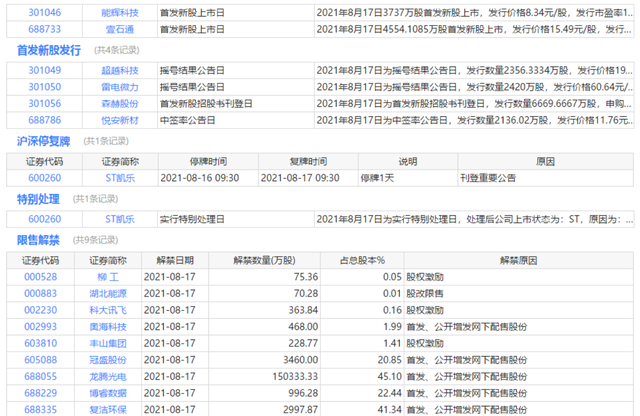Open stock code 000528 link
Viewport: 640px width, 416px height.
(40, 277)
